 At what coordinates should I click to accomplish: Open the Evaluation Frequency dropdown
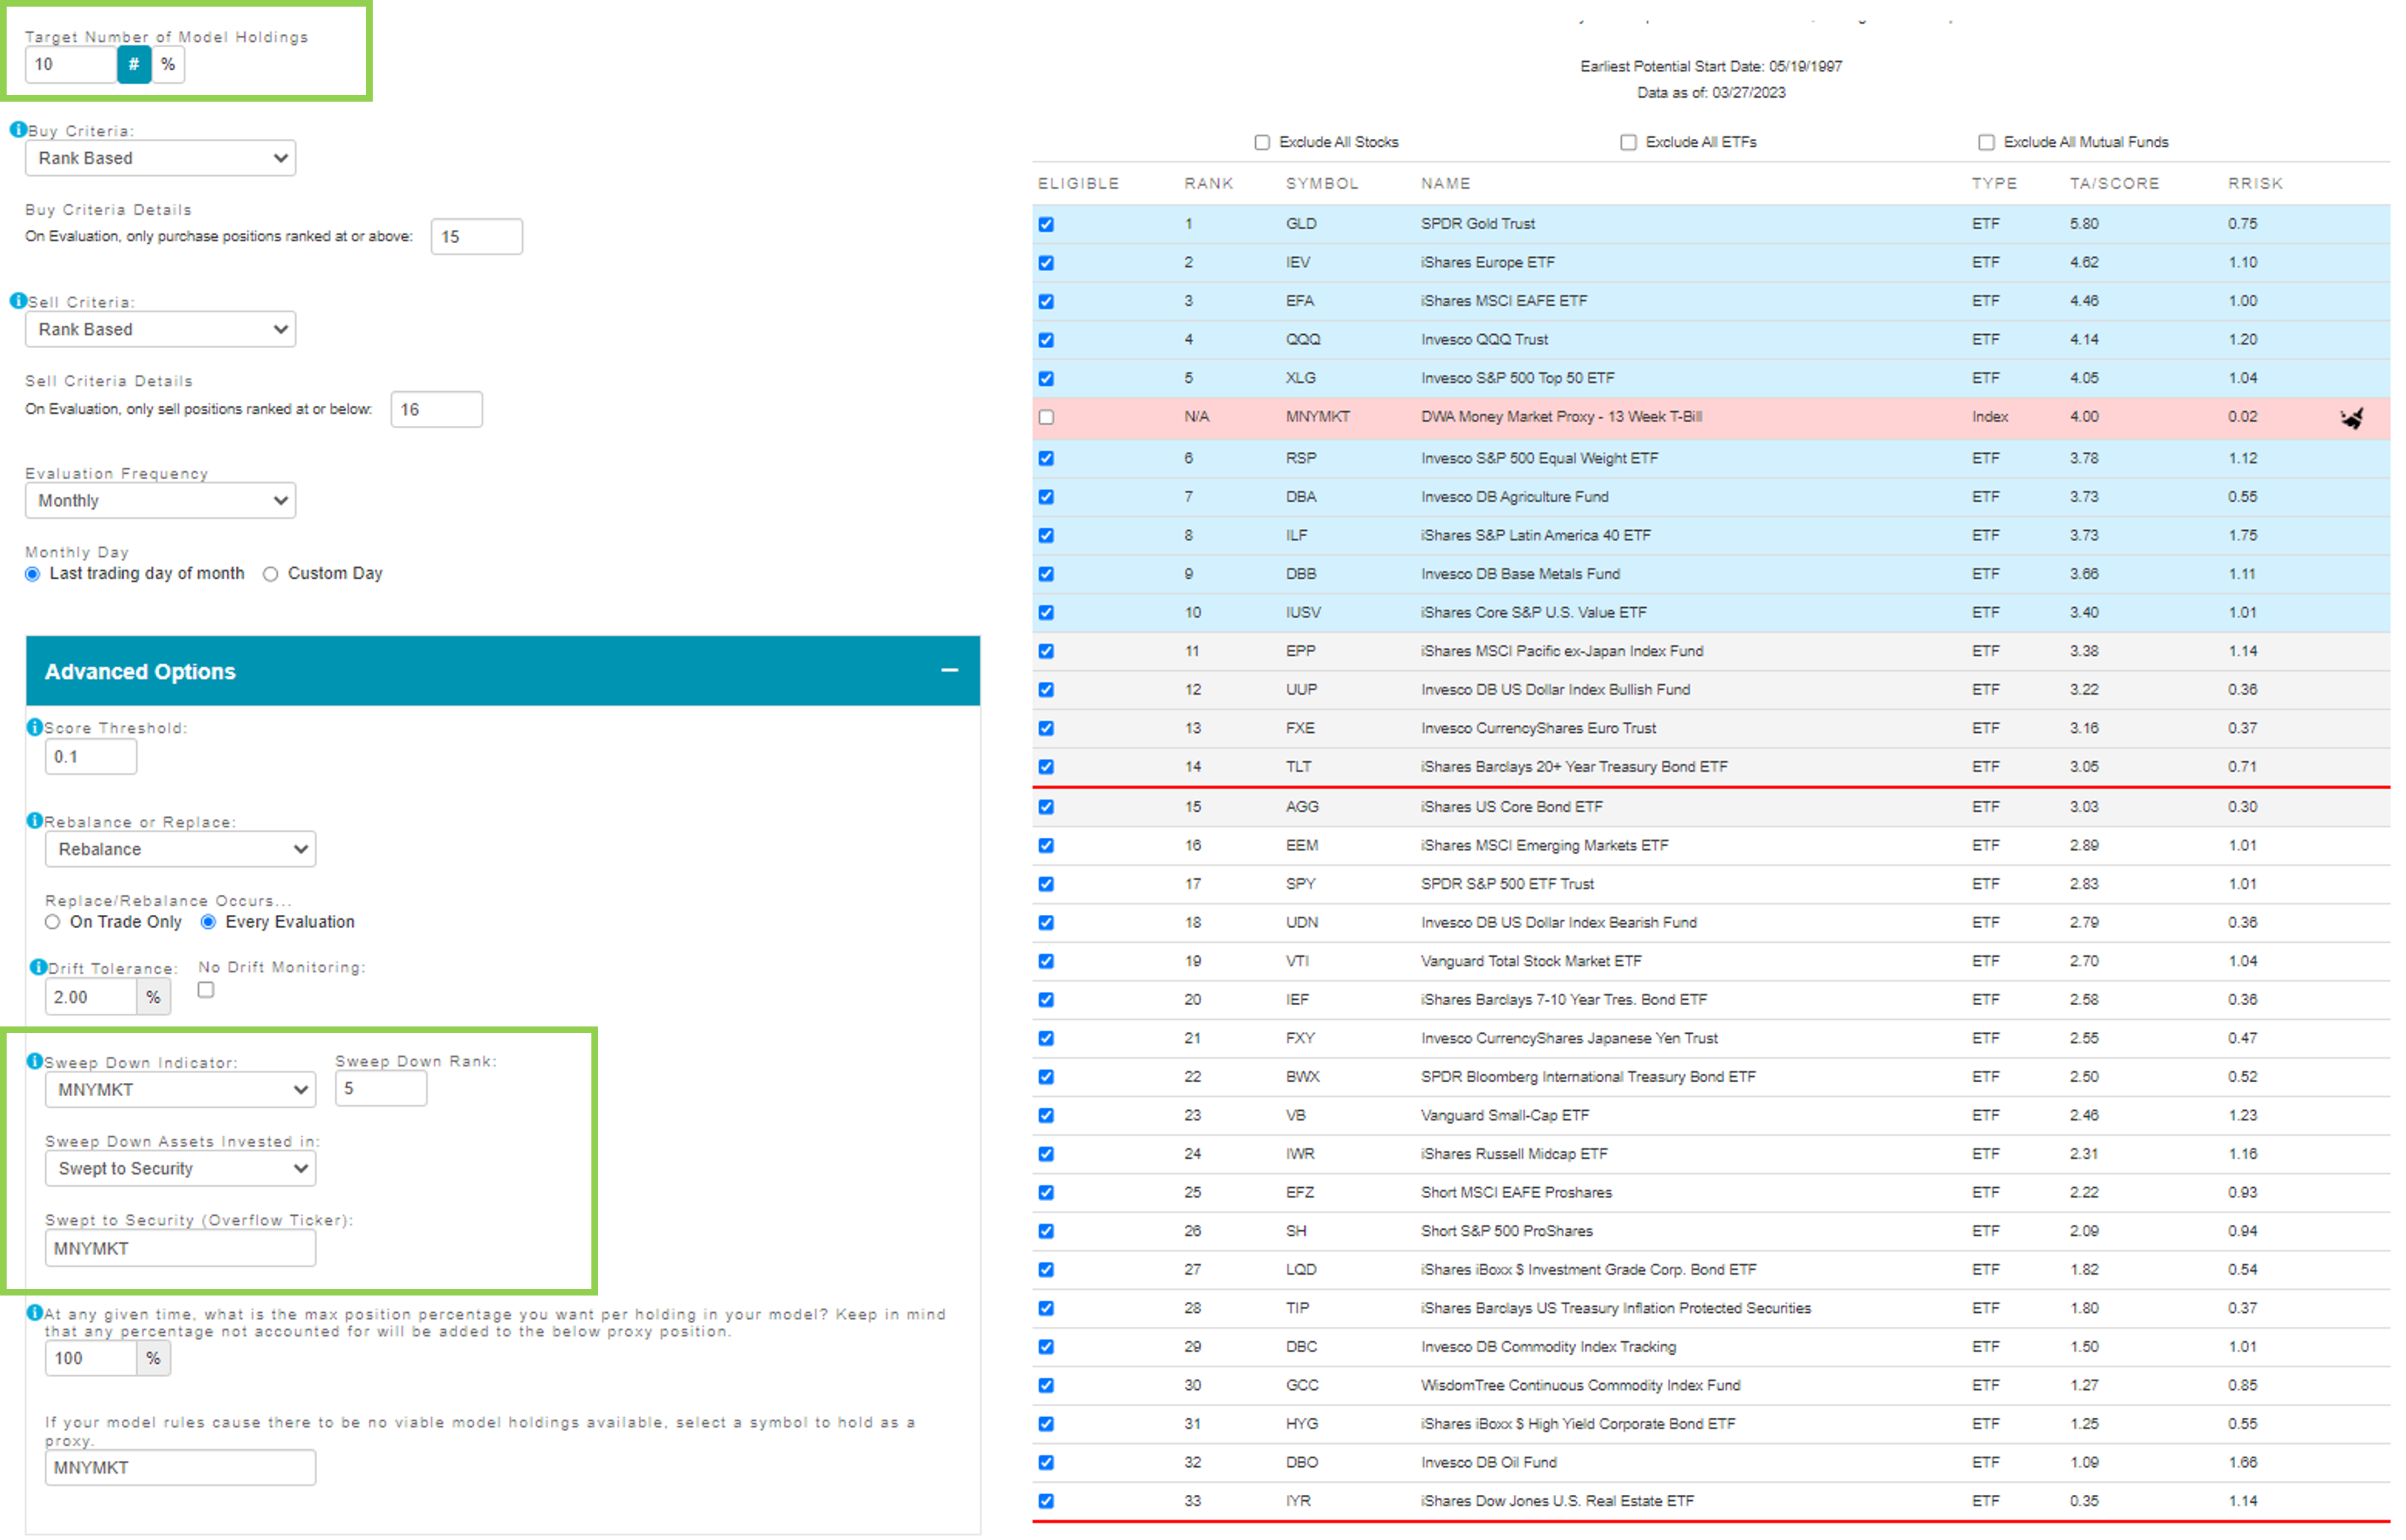point(161,501)
